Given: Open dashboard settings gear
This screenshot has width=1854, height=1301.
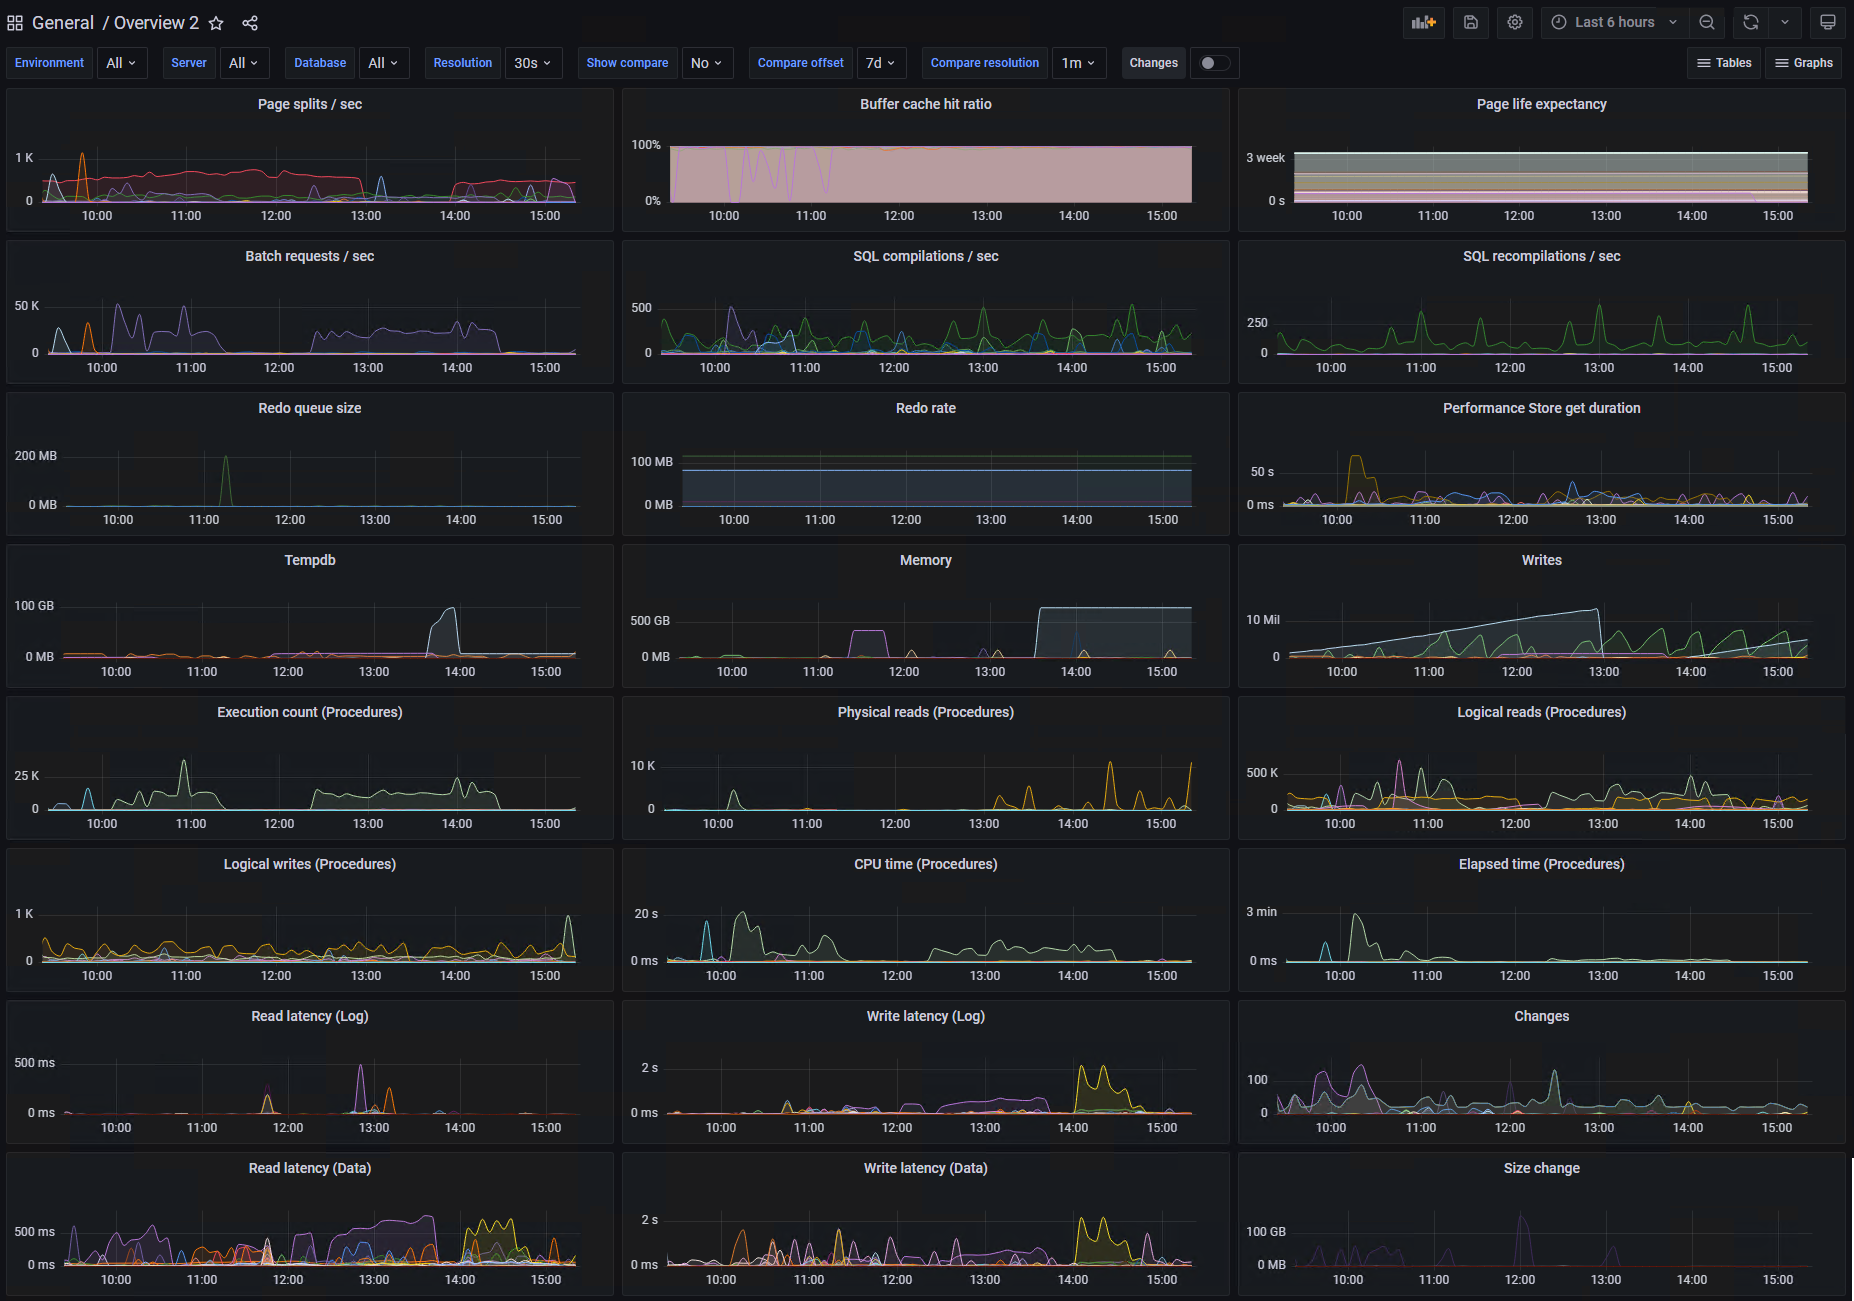Looking at the screenshot, I should [x=1515, y=22].
